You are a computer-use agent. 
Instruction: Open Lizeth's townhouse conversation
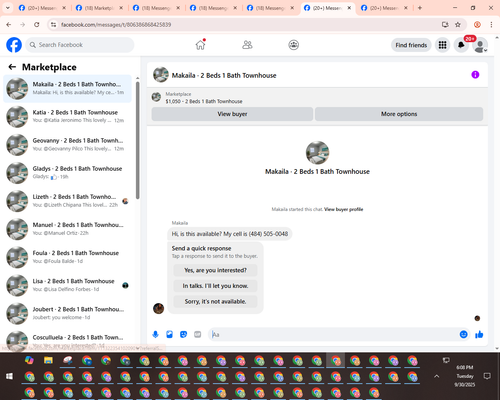click(x=67, y=201)
